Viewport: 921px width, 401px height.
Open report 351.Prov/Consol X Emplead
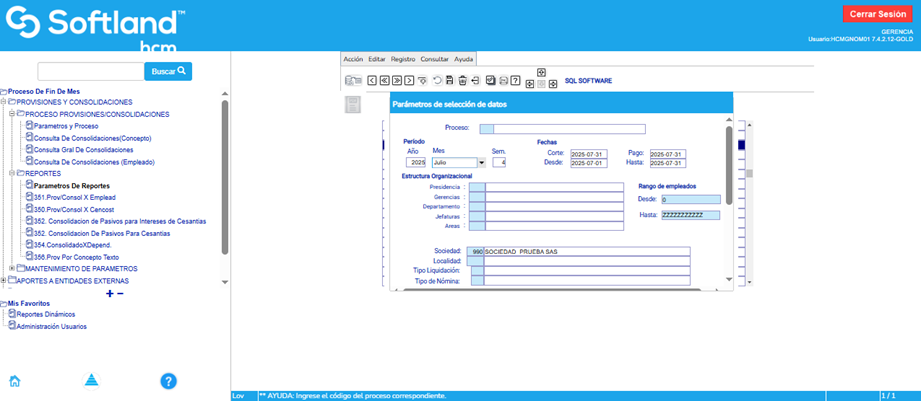click(75, 197)
